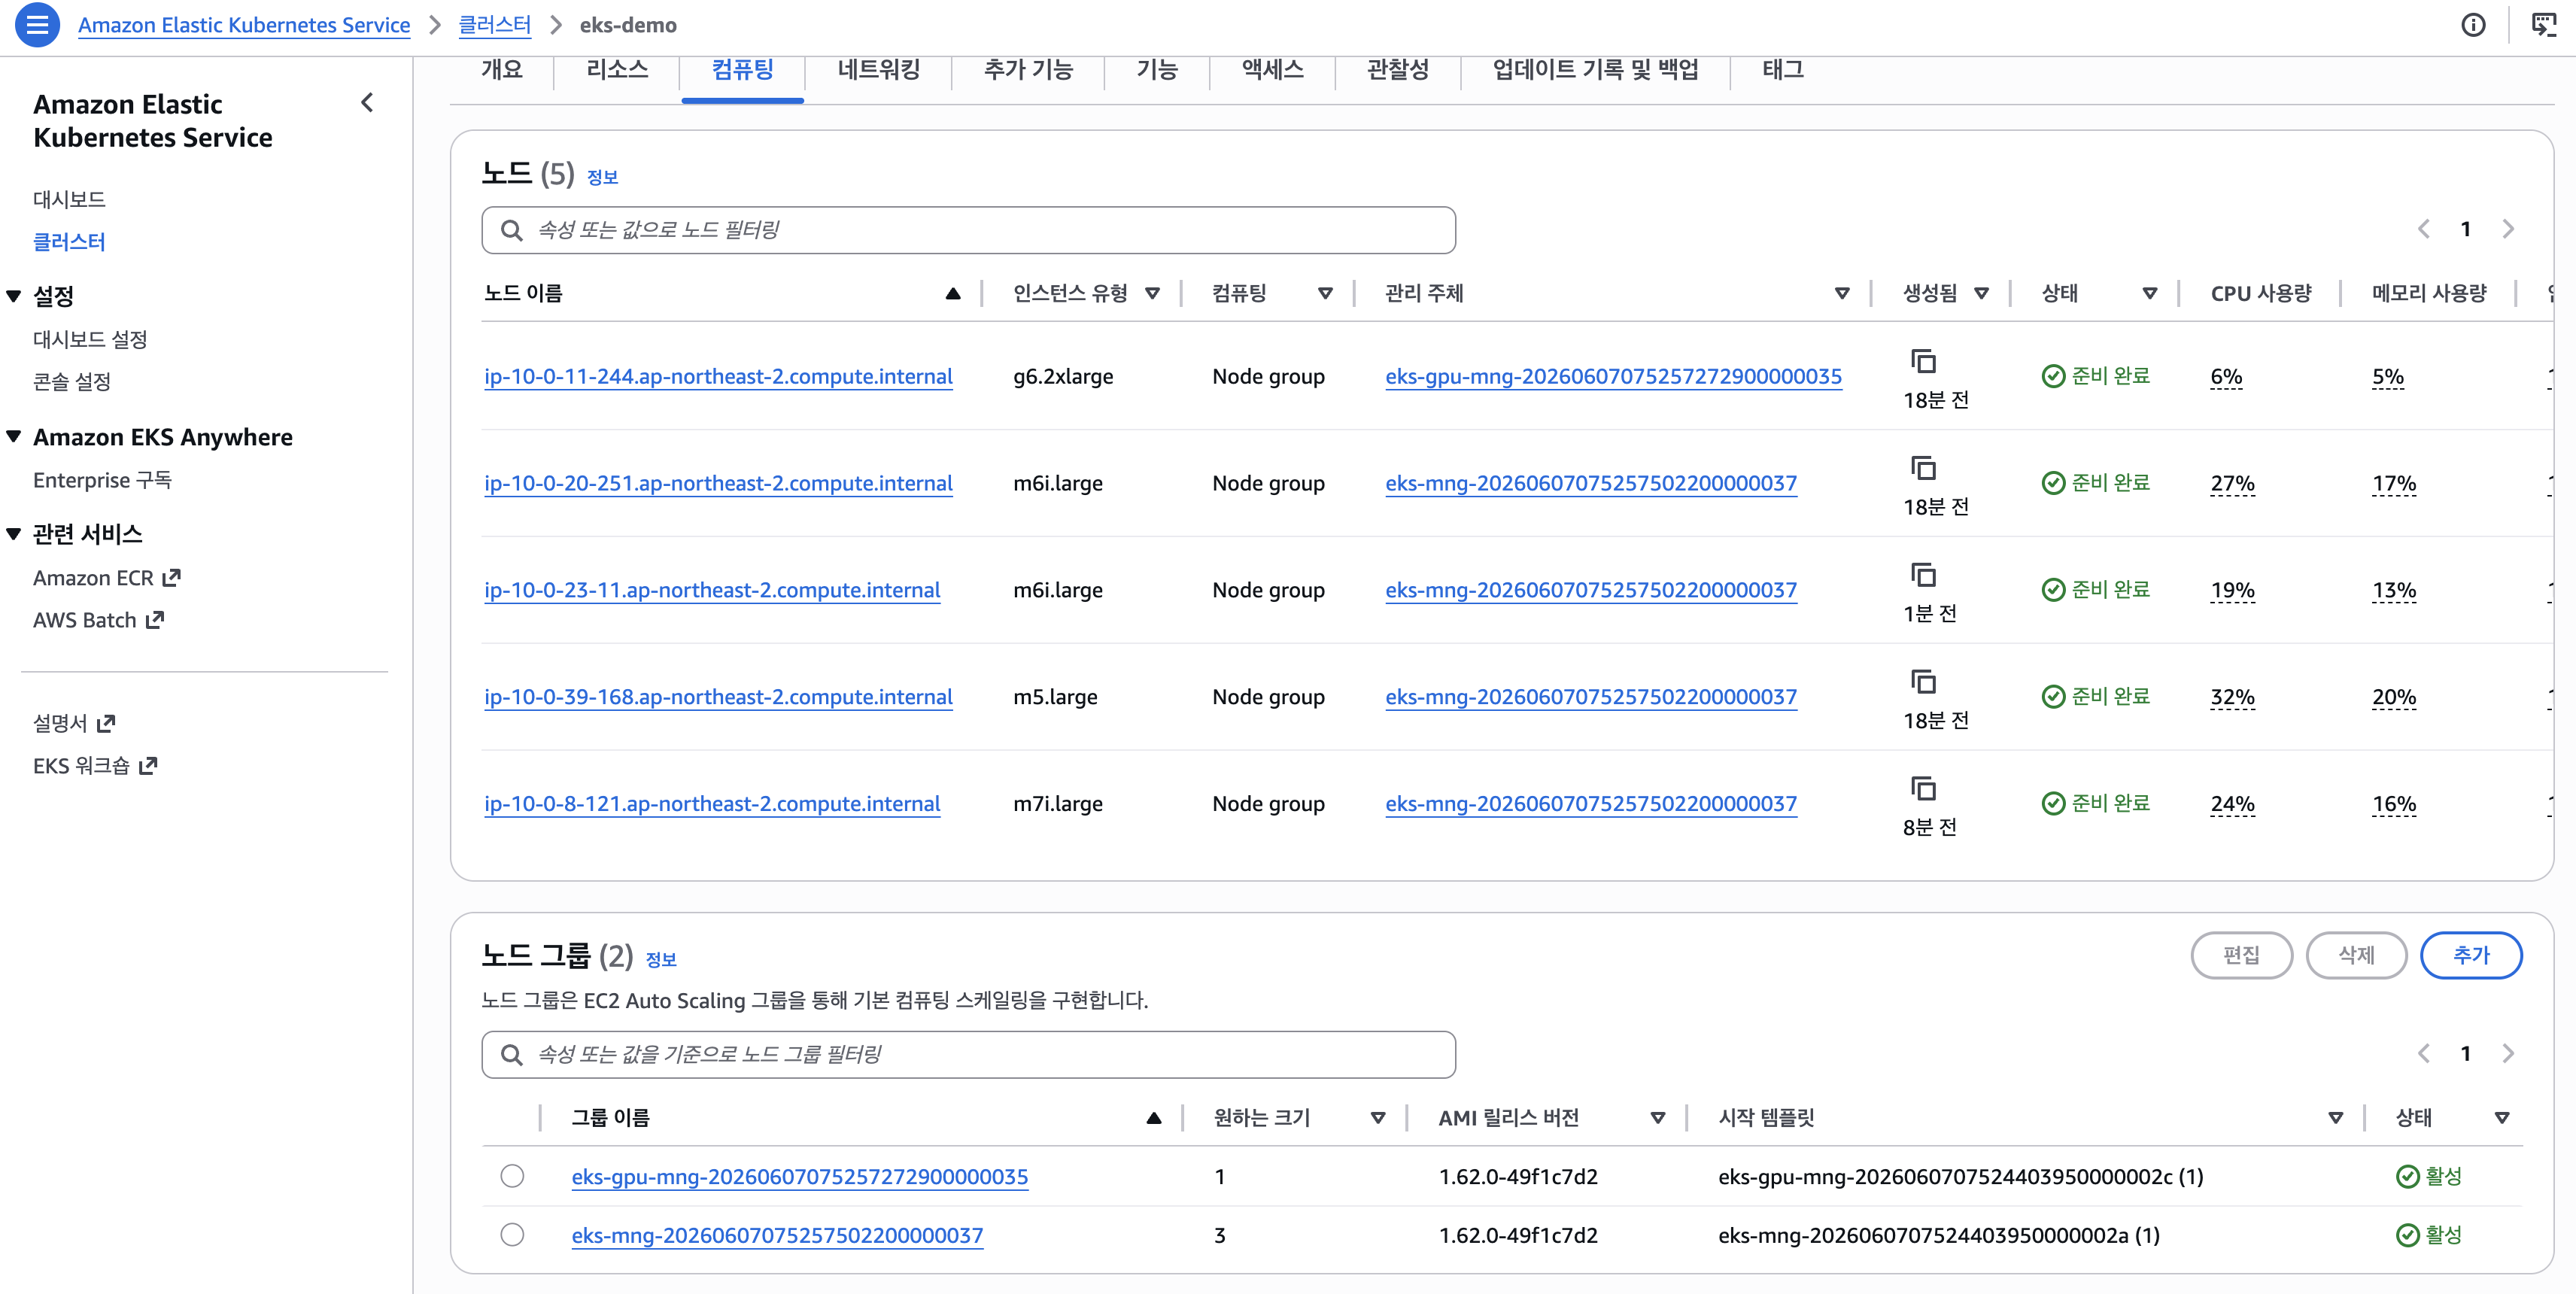Click CPU usage 27% value
Viewport: 2576px width, 1294px height.
pyautogui.click(x=2232, y=484)
